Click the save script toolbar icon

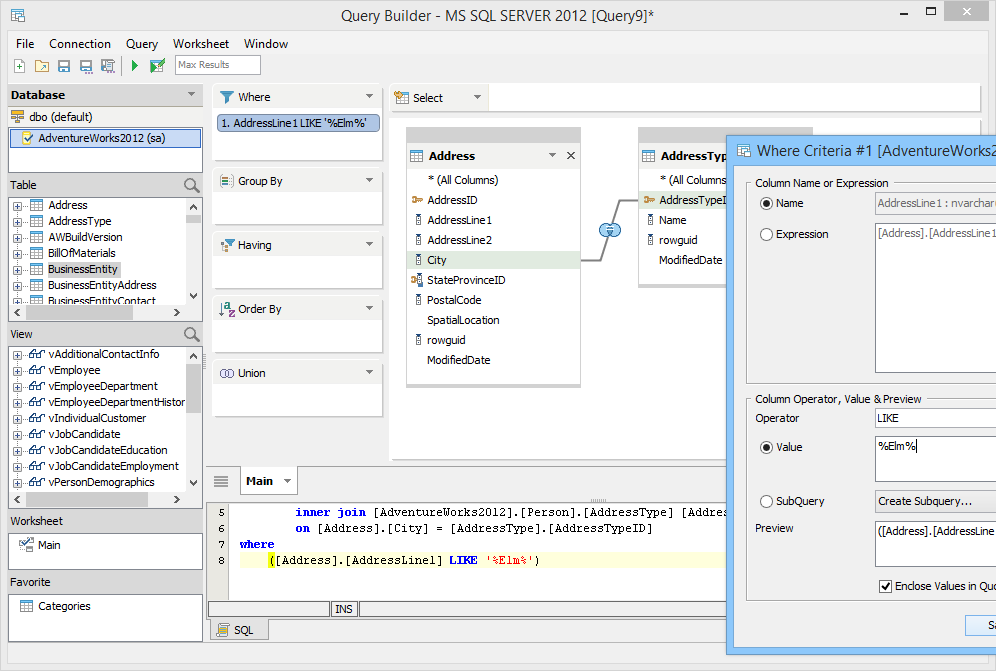coord(108,65)
